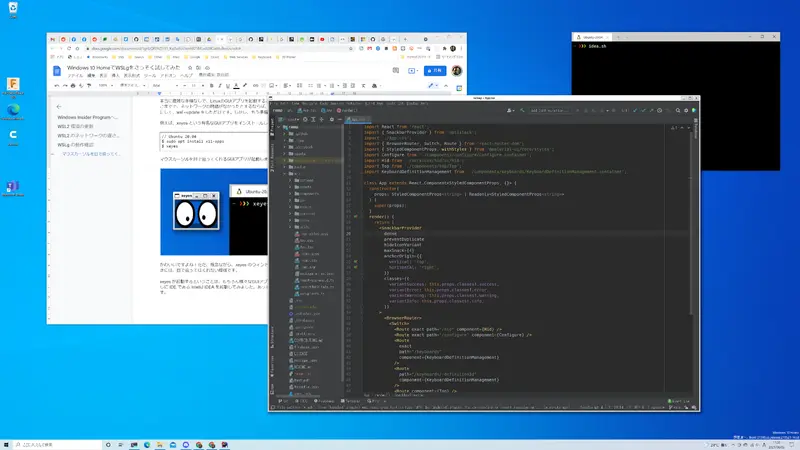Jump to WSLg の動作確認 outline heading
This screenshot has width=800, height=450.
coord(76,145)
